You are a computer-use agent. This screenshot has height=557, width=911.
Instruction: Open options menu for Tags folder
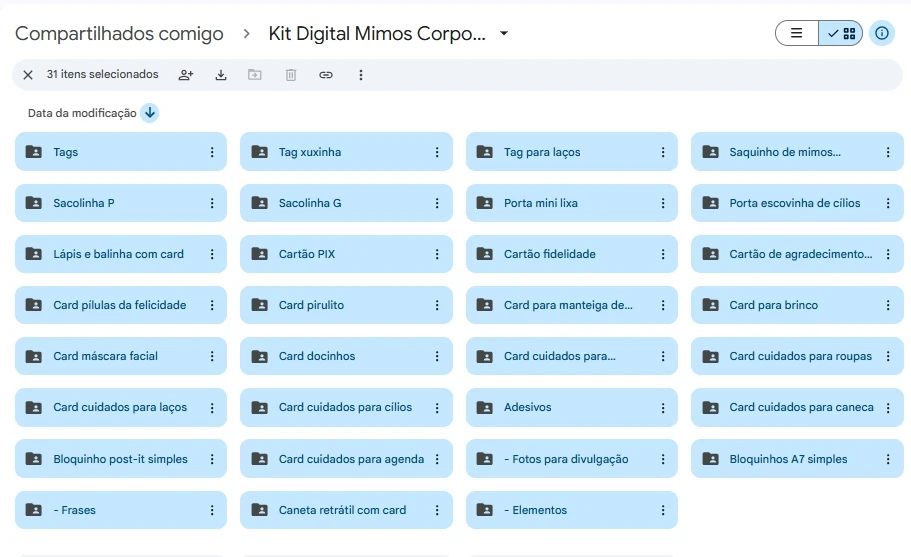point(212,152)
